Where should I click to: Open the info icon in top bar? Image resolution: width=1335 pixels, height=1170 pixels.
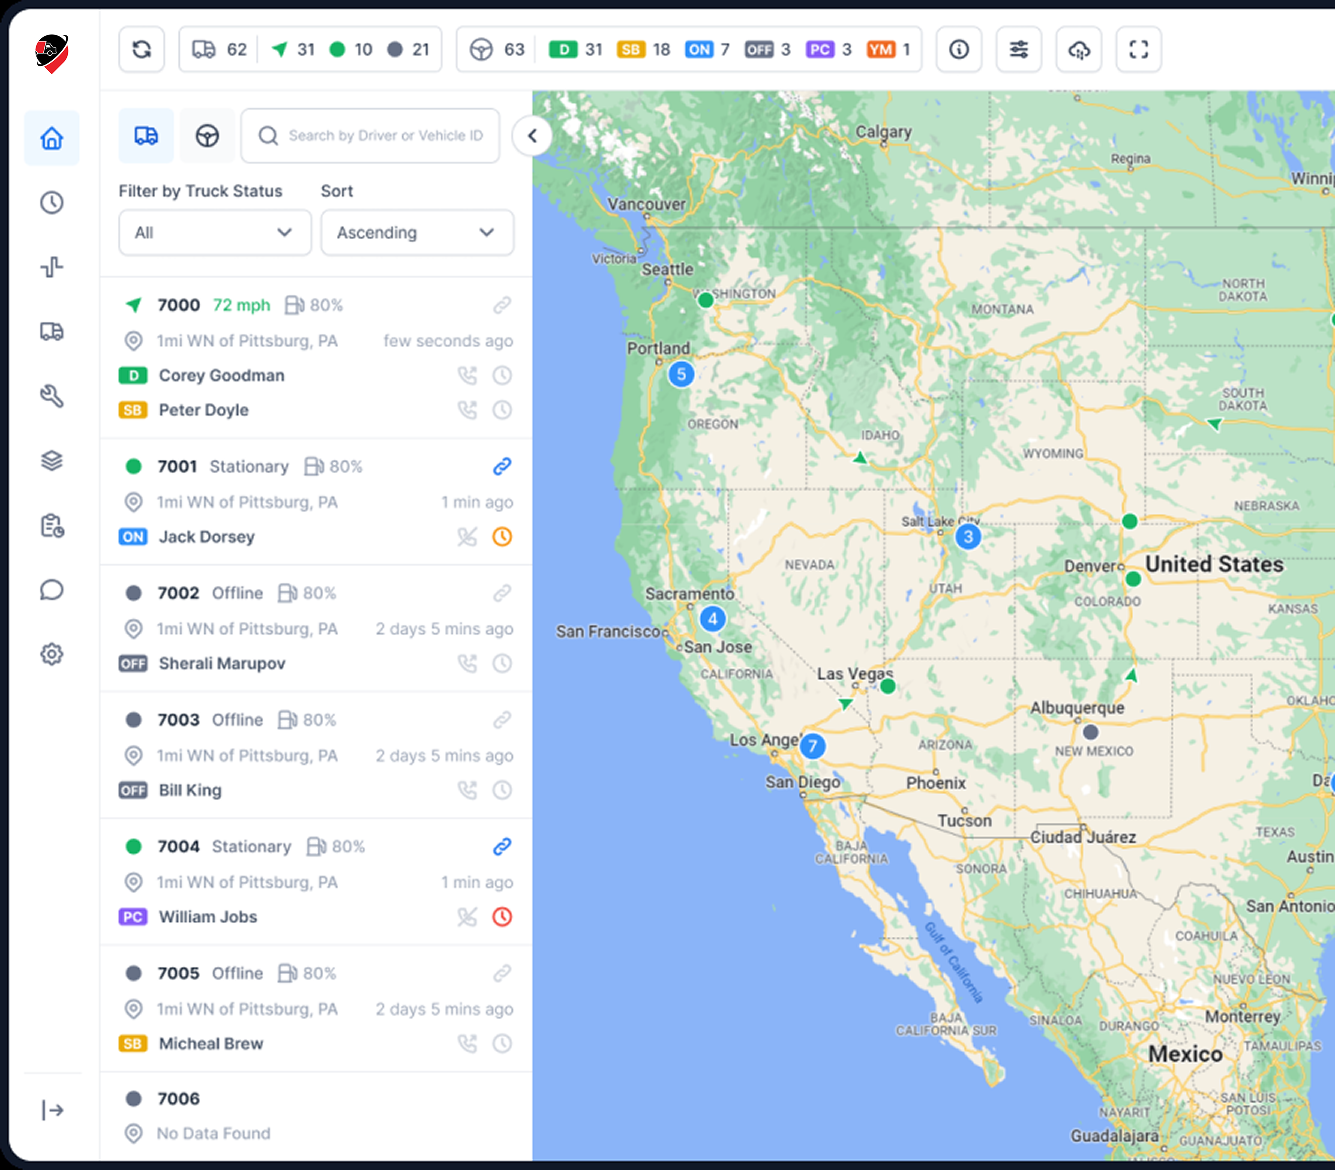tap(959, 49)
